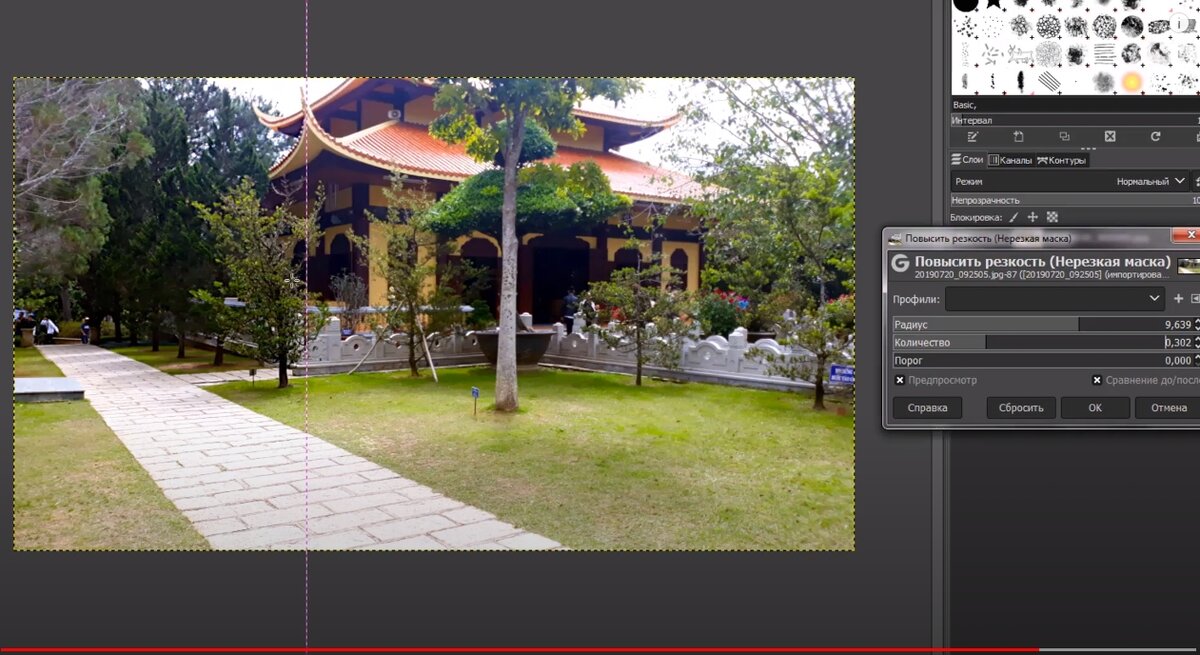
Task: Toggle the Предпросмотр checkbox
Action: [900, 380]
